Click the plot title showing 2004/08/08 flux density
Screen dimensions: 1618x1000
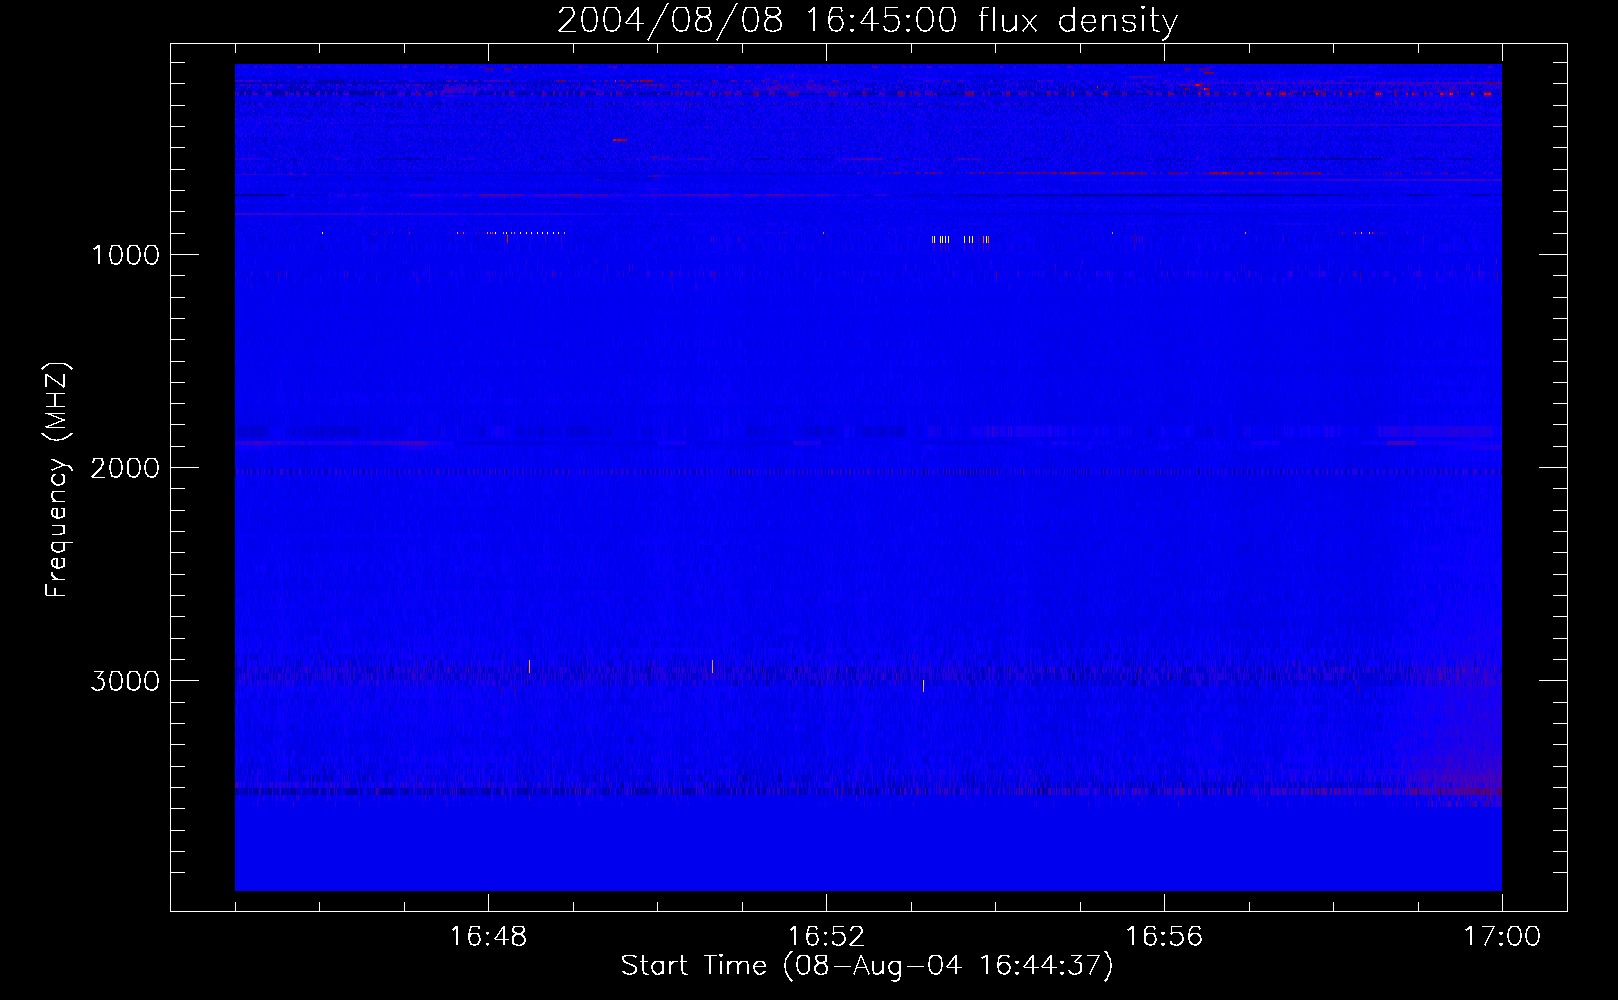[867, 20]
